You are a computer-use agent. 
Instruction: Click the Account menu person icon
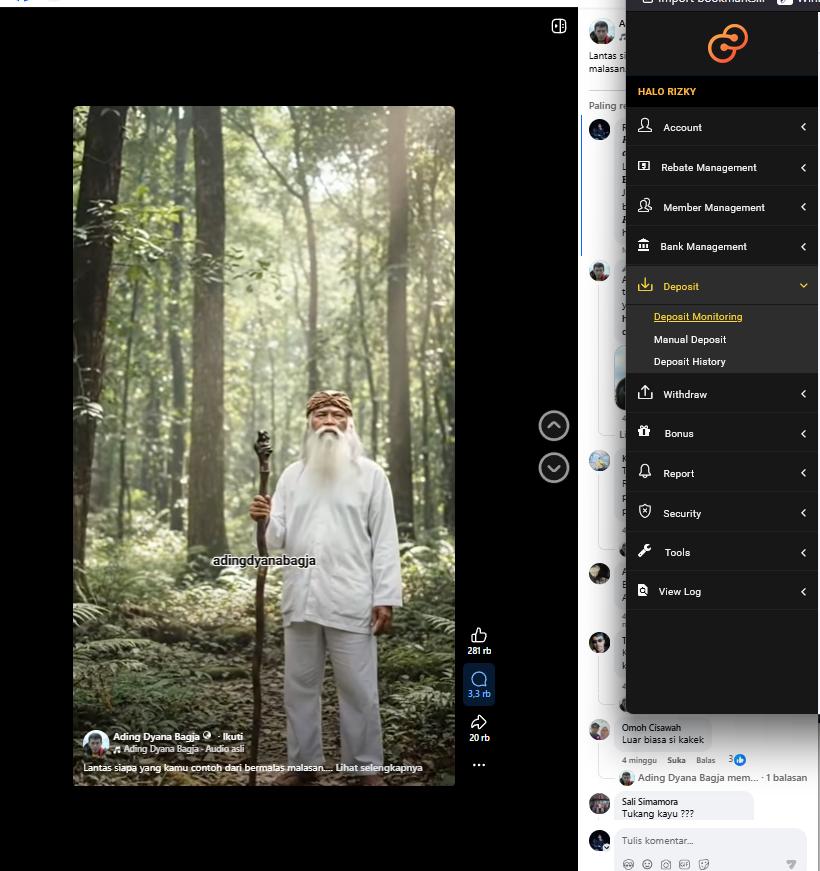point(644,126)
